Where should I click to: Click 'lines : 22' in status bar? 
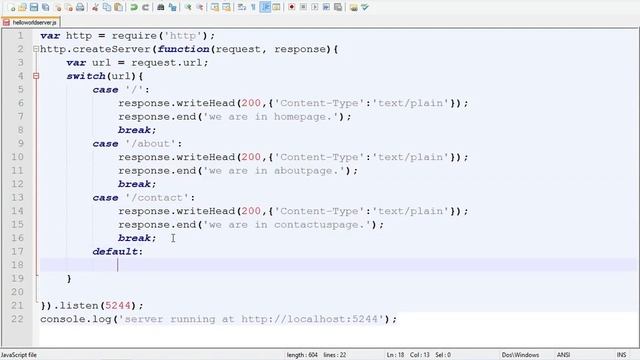[x=335, y=355]
